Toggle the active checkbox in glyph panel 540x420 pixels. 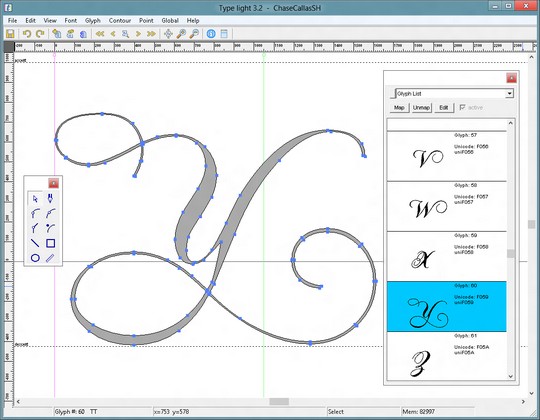point(463,107)
